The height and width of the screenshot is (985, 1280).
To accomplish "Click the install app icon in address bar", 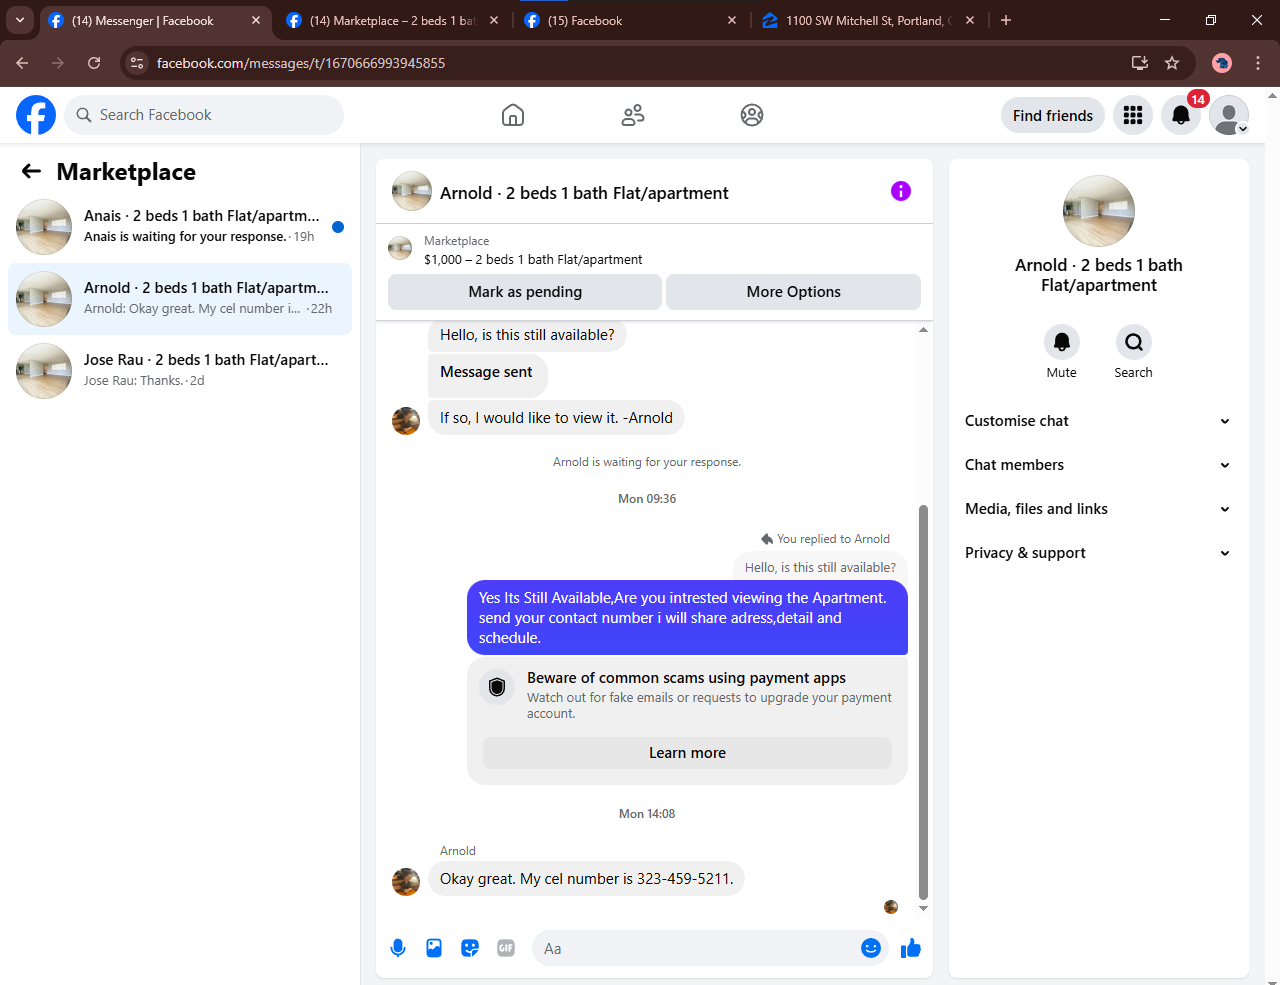I will (1139, 63).
